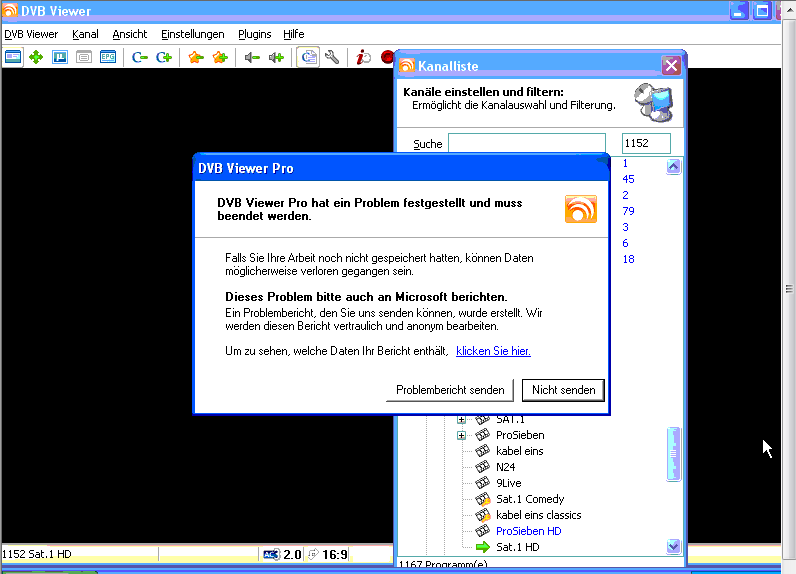This screenshot has height=574, width=796.
Task: Click the channel number field showing 1152
Action: 646,143
